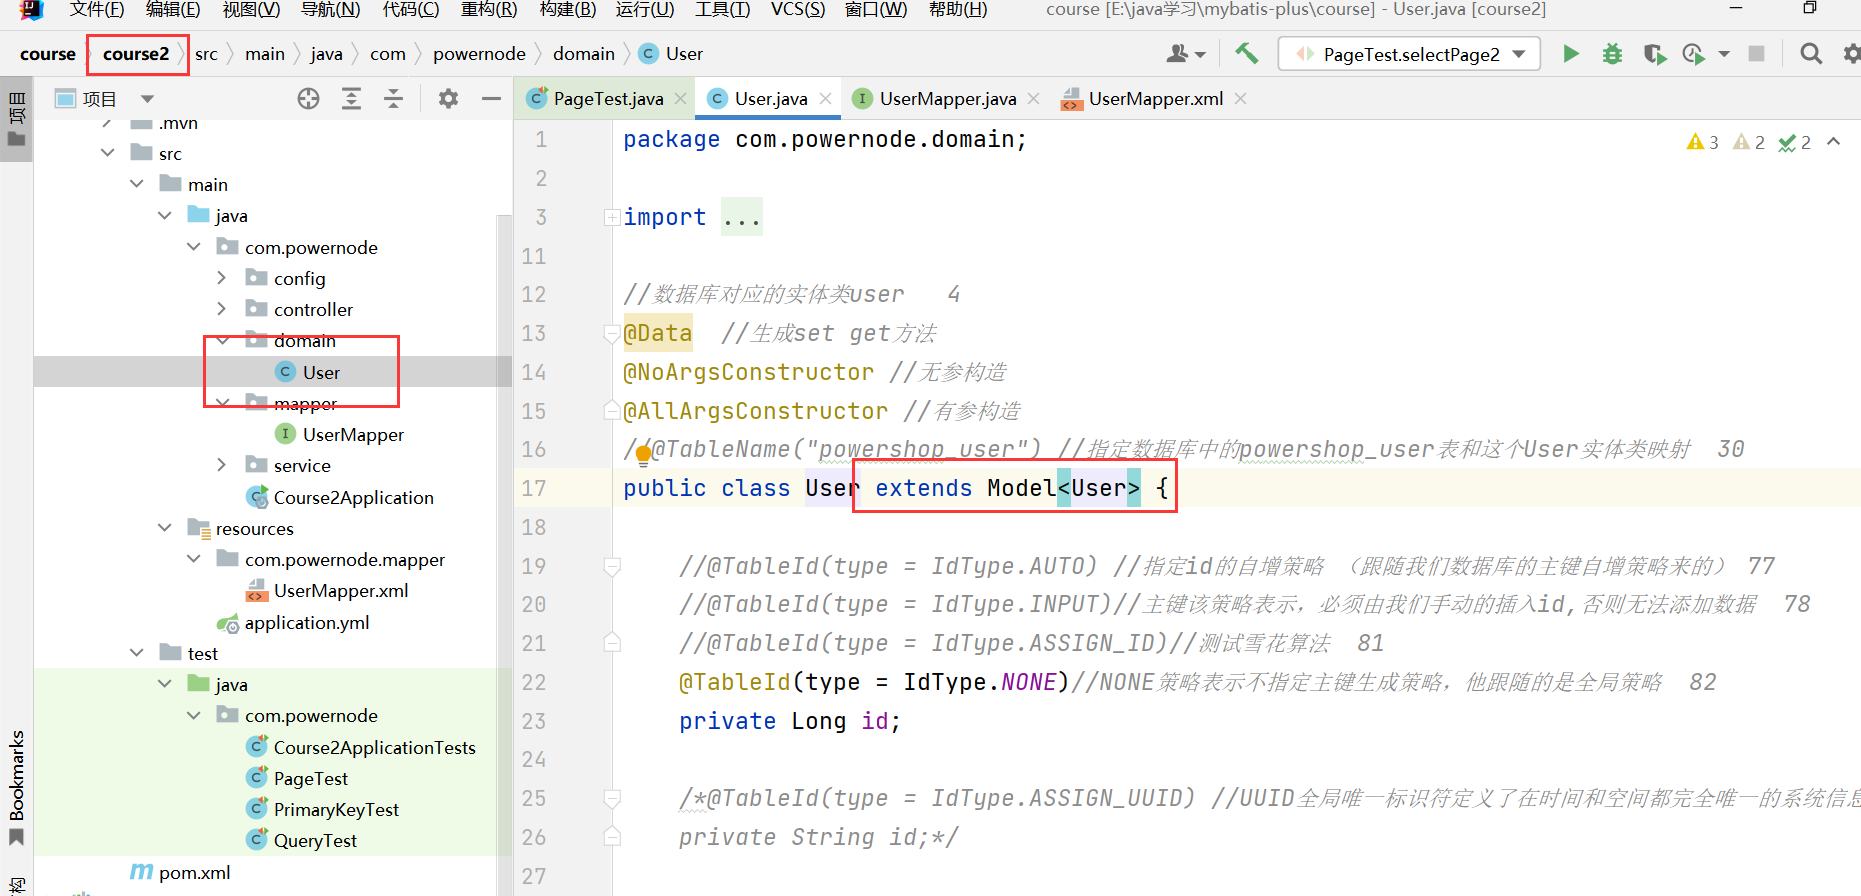Locate opened file target icon
1861x896 pixels.
[x=308, y=98]
